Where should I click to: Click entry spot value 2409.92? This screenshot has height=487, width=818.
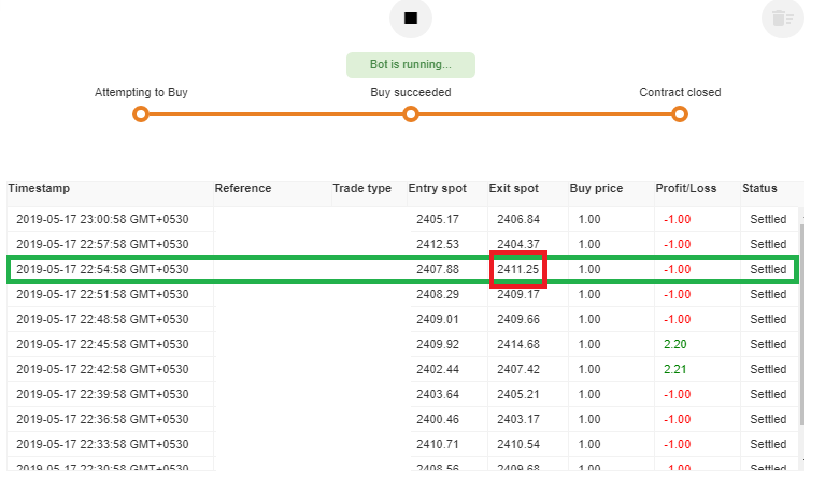pos(437,344)
